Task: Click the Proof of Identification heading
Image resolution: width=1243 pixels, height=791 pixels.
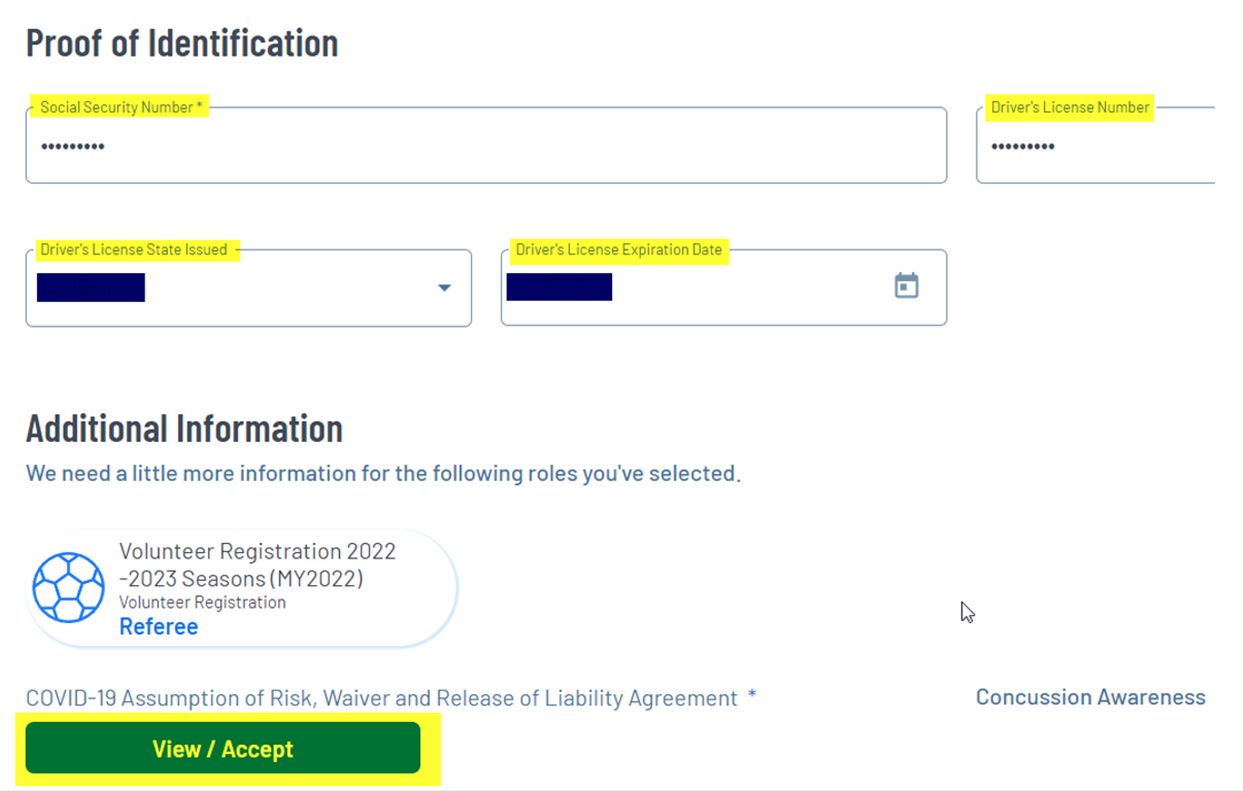Action: 182,43
